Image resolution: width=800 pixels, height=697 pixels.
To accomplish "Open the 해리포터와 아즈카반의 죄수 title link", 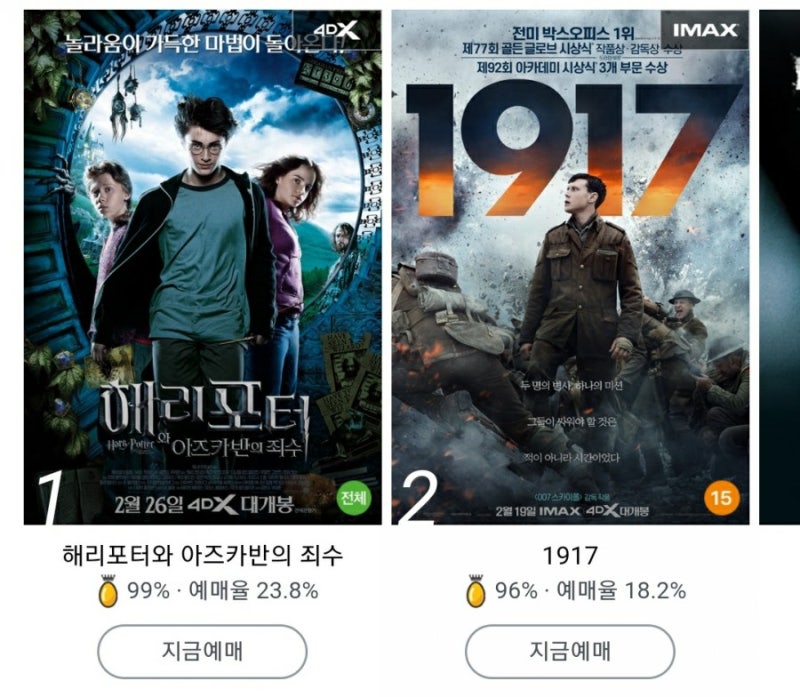I will click(203, 555).
